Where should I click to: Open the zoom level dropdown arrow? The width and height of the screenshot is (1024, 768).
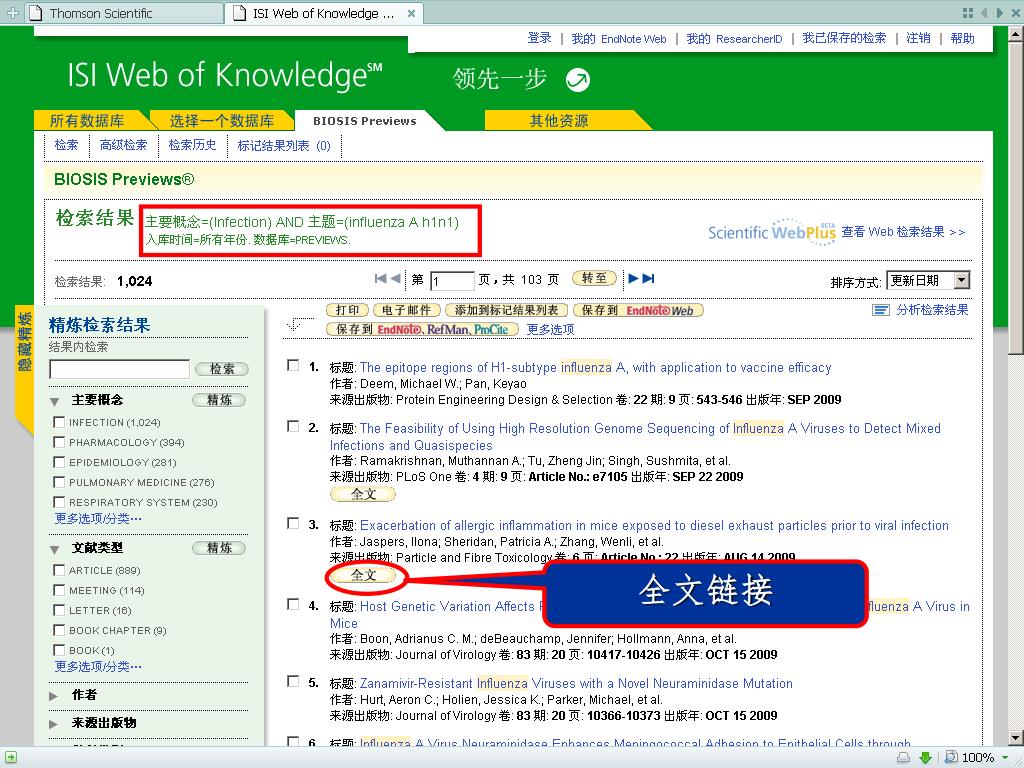point(1006,758)
